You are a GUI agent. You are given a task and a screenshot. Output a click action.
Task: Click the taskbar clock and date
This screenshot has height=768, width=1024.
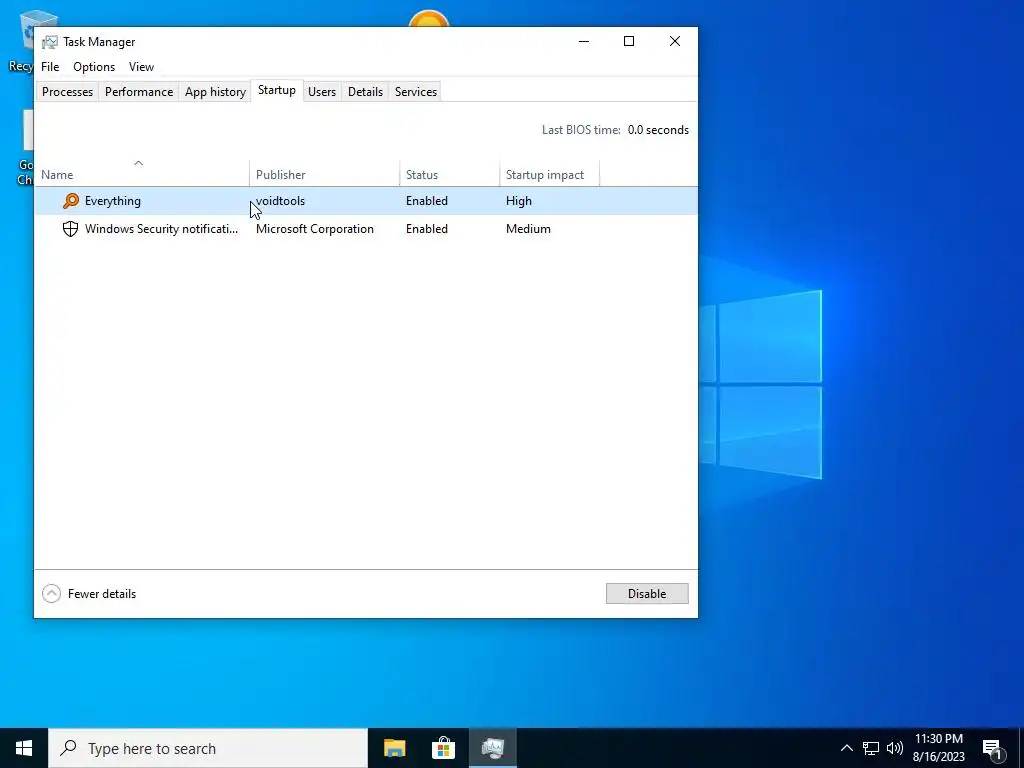pos(938,748)
